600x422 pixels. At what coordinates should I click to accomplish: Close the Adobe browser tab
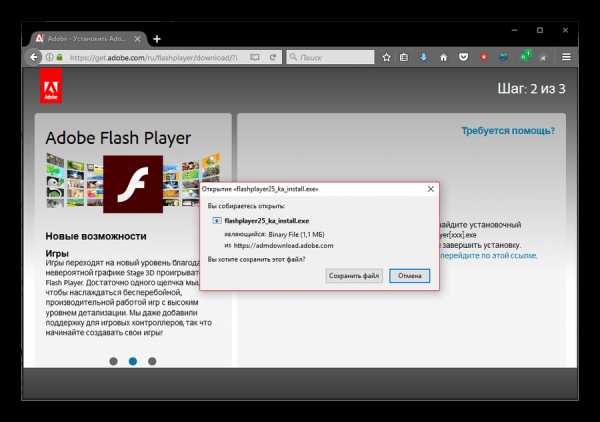tap(137, 39)
